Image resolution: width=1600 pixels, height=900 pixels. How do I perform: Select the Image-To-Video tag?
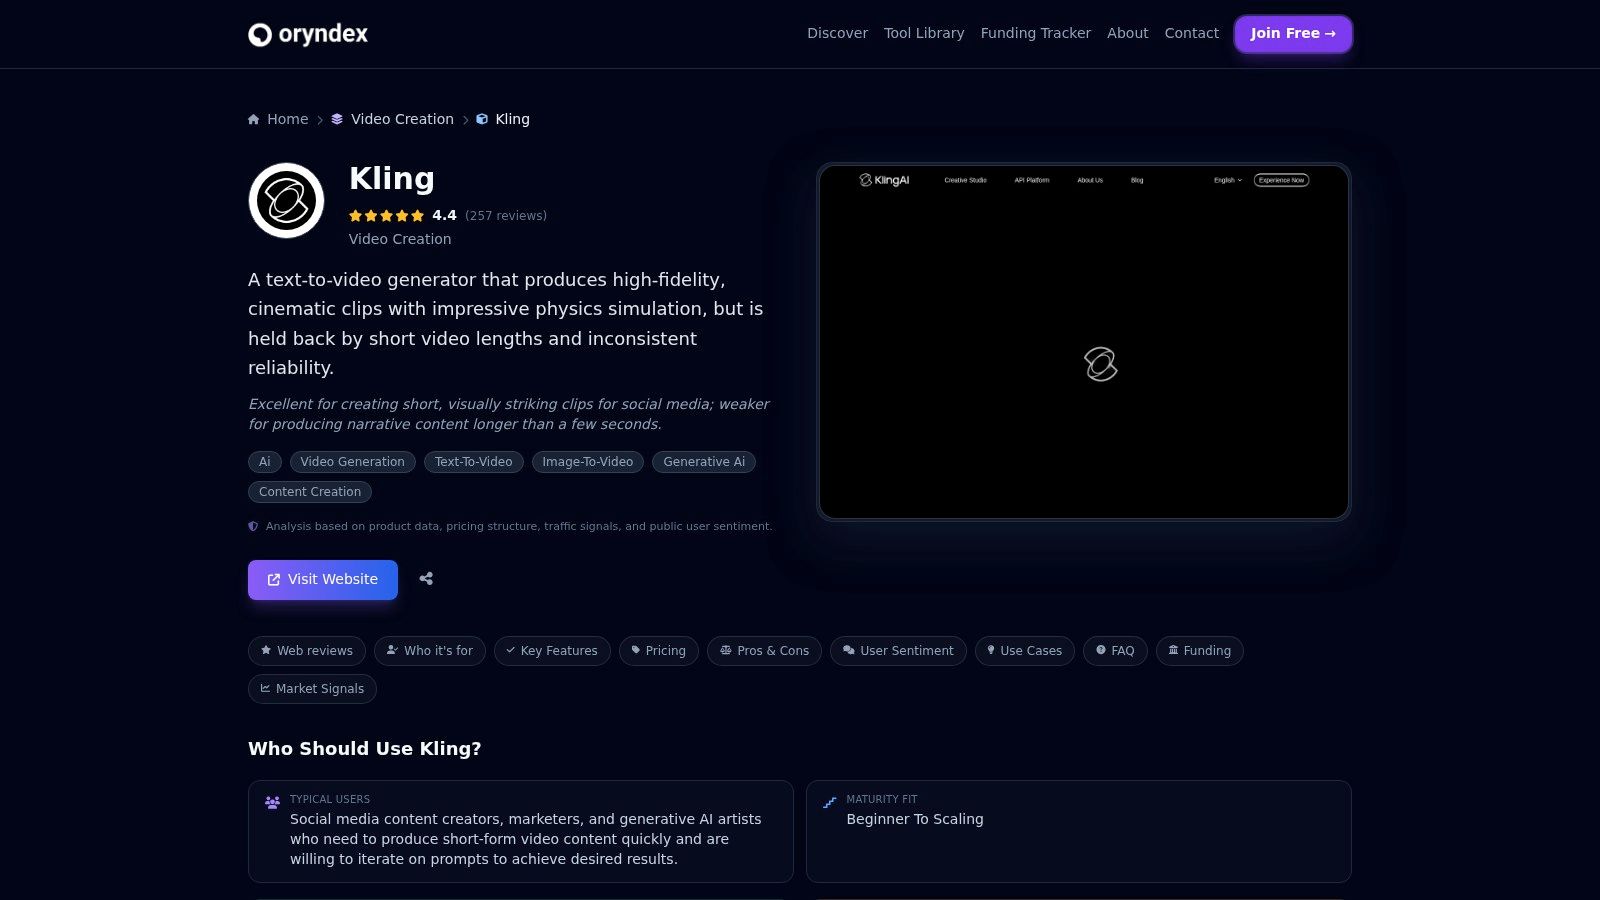click(588, 462)
